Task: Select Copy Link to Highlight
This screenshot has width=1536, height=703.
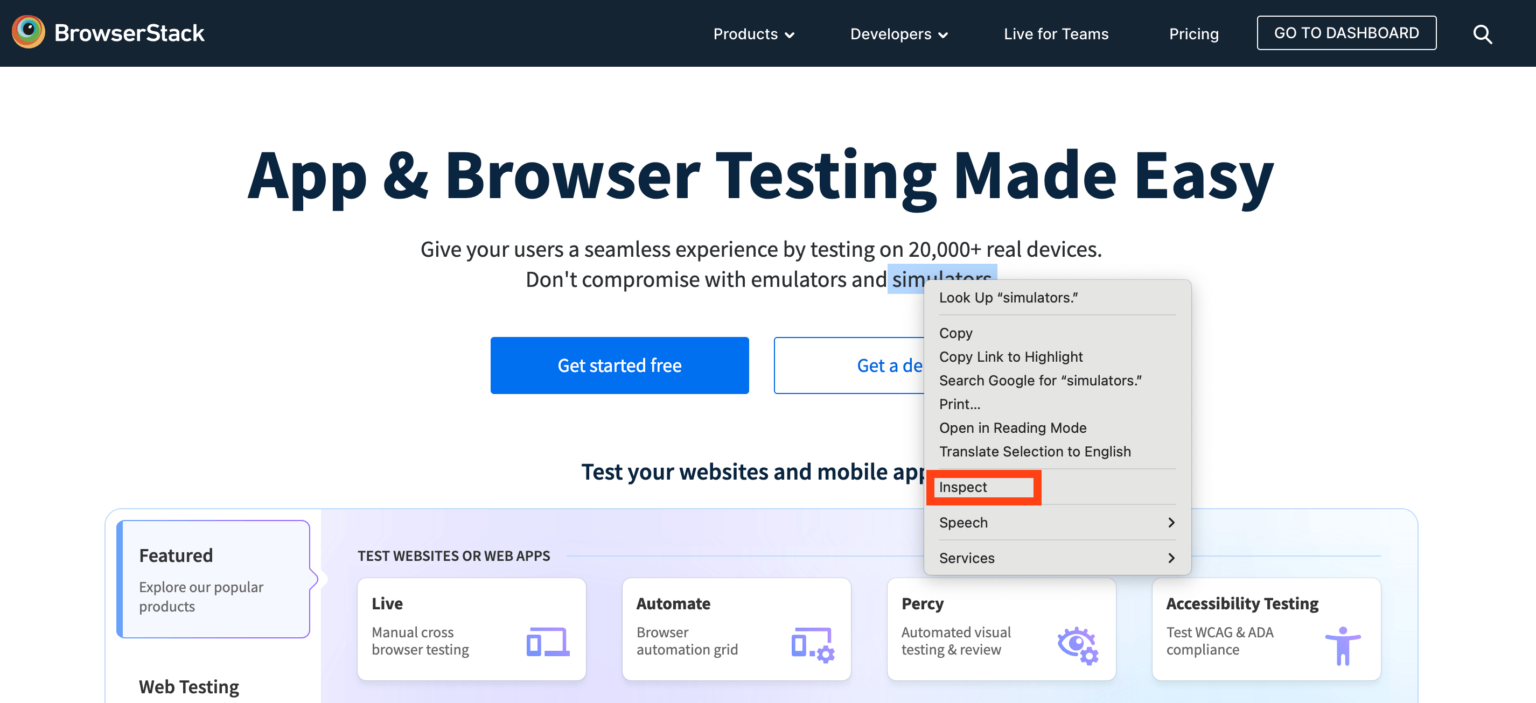Action: pos(1010,356)
